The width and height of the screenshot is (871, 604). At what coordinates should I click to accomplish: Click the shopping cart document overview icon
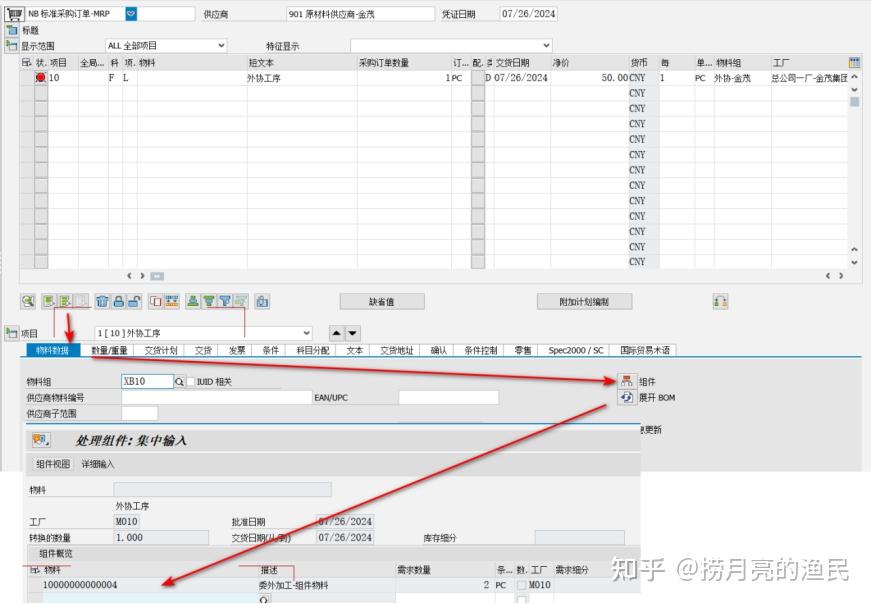pyautogui.click(x=14, y=13)
